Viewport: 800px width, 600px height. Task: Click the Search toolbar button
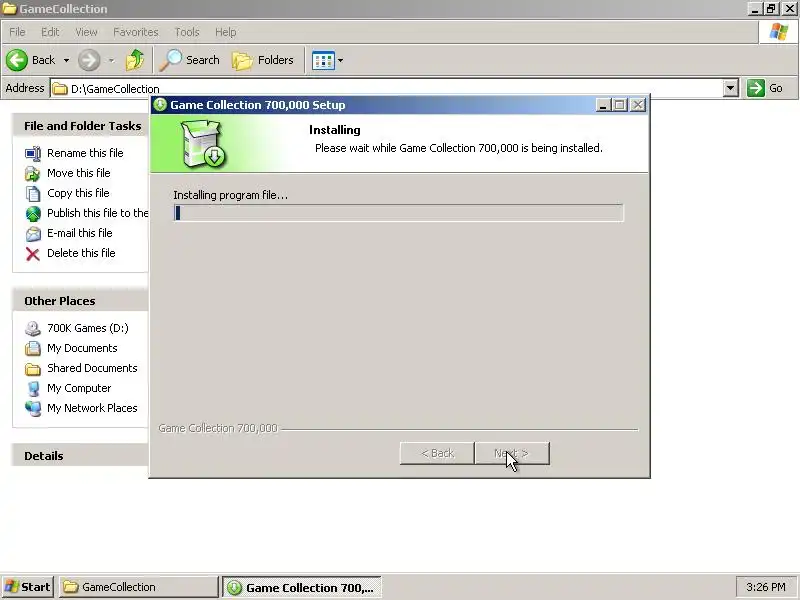click(189, 60)
